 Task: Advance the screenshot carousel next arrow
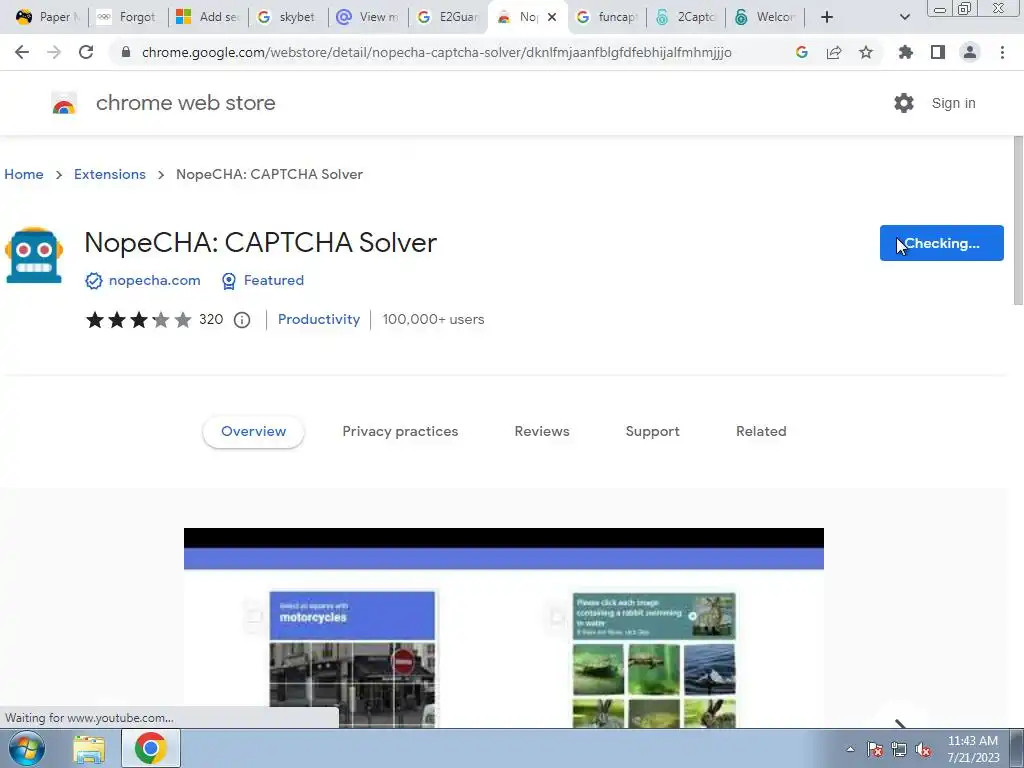click(x=901, y=722)
